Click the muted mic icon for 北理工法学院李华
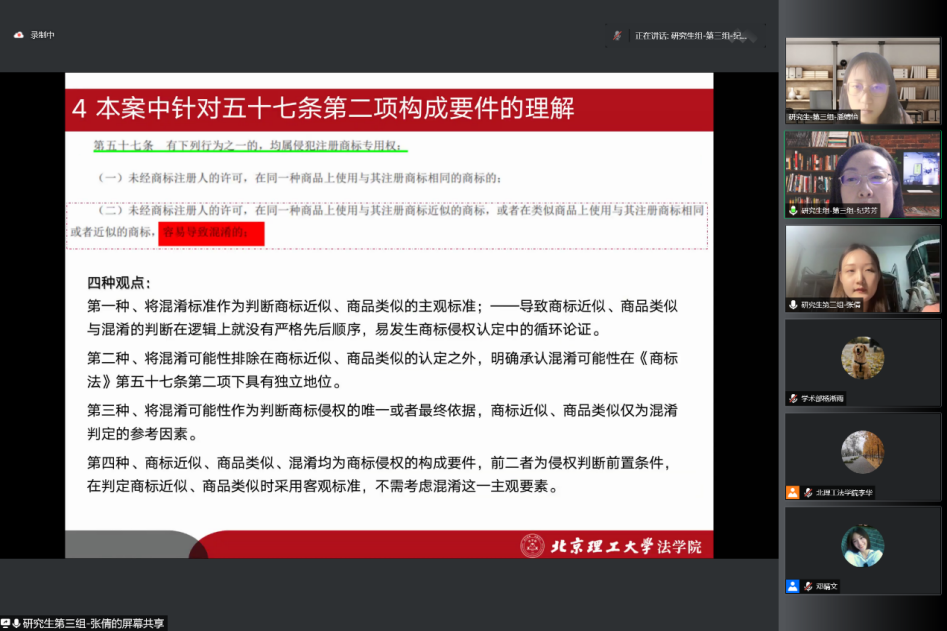This screenshot has width=947, height=631. click(x=807, y=492)
